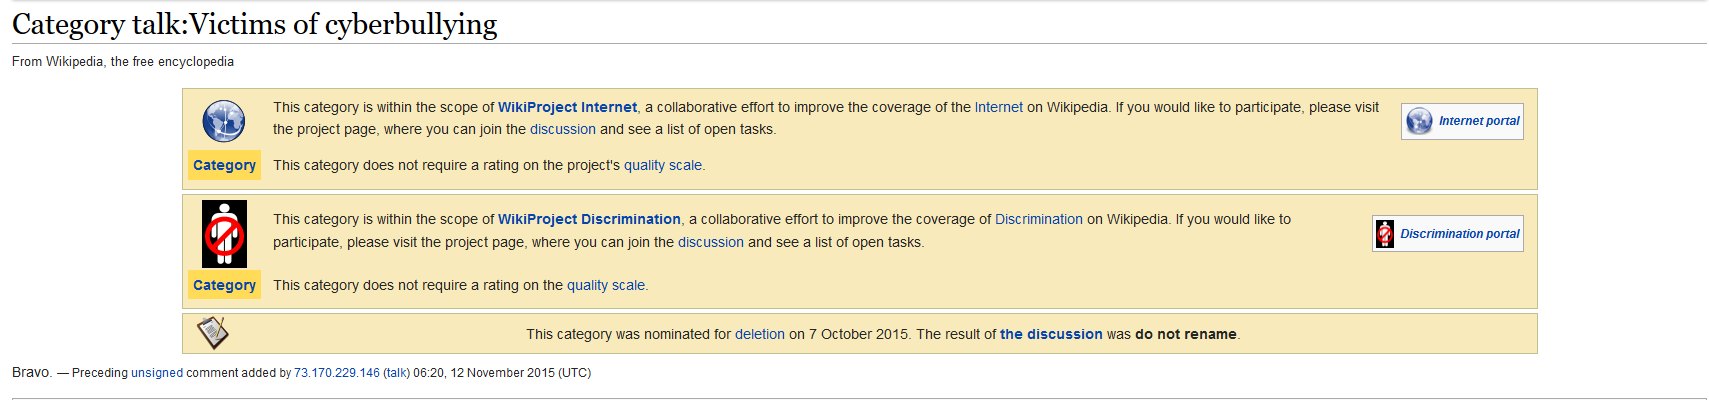The width and height of the screenshot is (1709, 400).
Task: Follow the Internet article link
Action: coord(999,107)
